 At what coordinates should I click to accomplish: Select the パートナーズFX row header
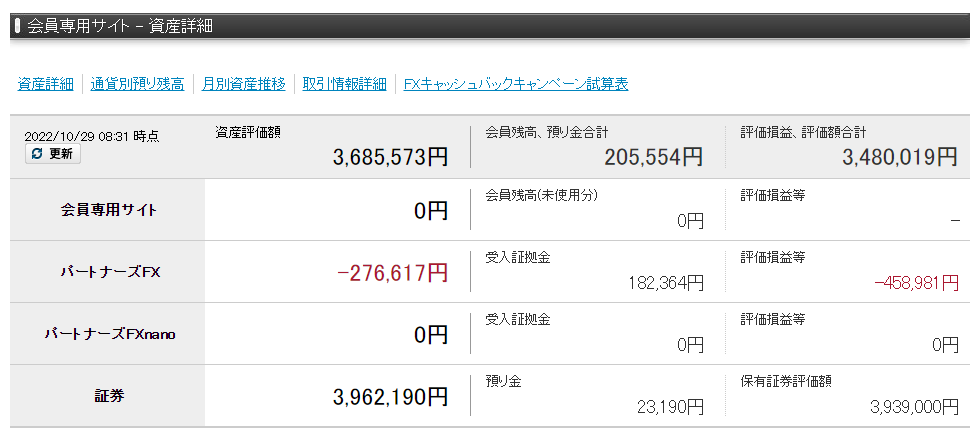[108, 272]
